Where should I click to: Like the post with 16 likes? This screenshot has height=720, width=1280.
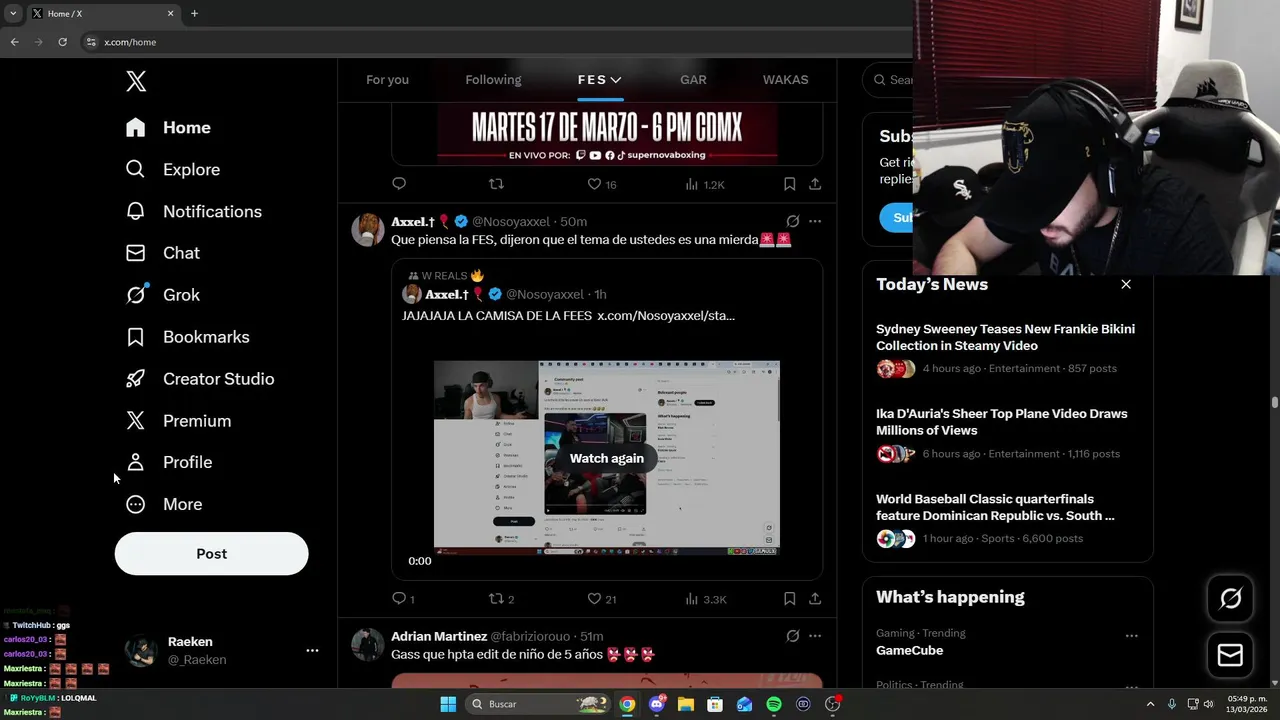[x=601, y=184]
